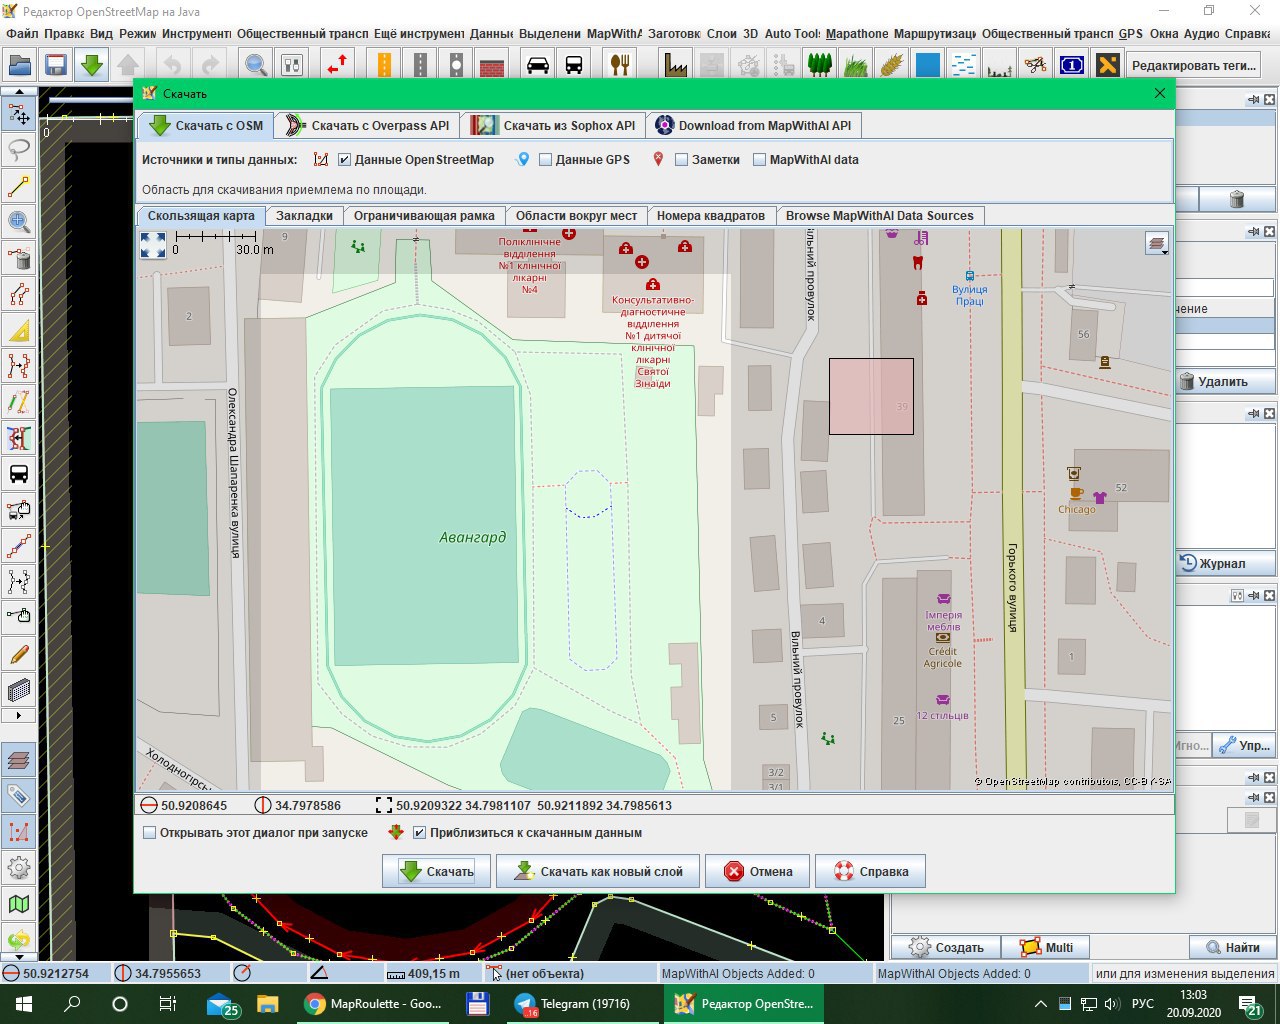Select the bus preset toolbar icon

[574, 66]
